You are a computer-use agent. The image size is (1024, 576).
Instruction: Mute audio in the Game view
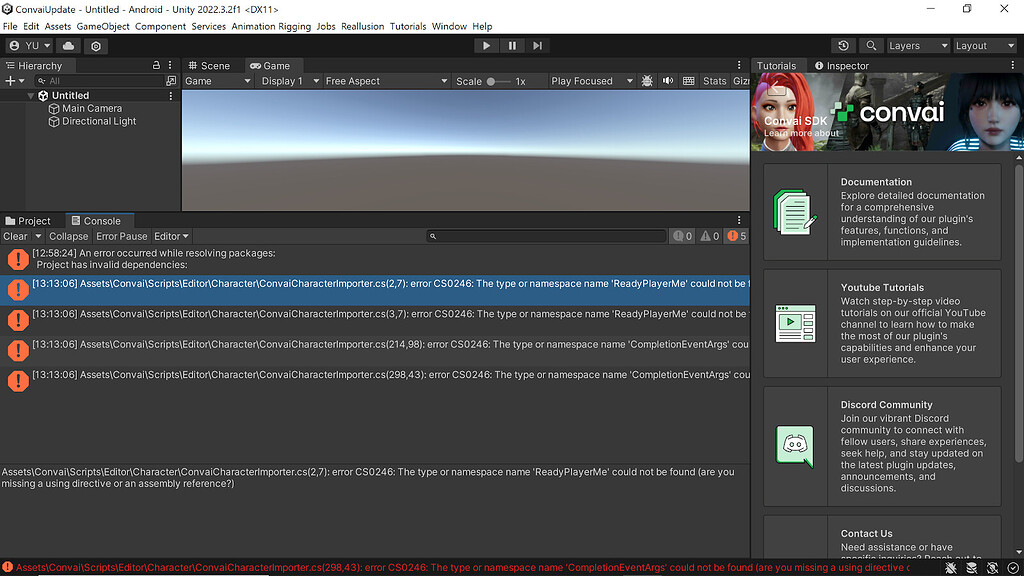coord(668,81)
